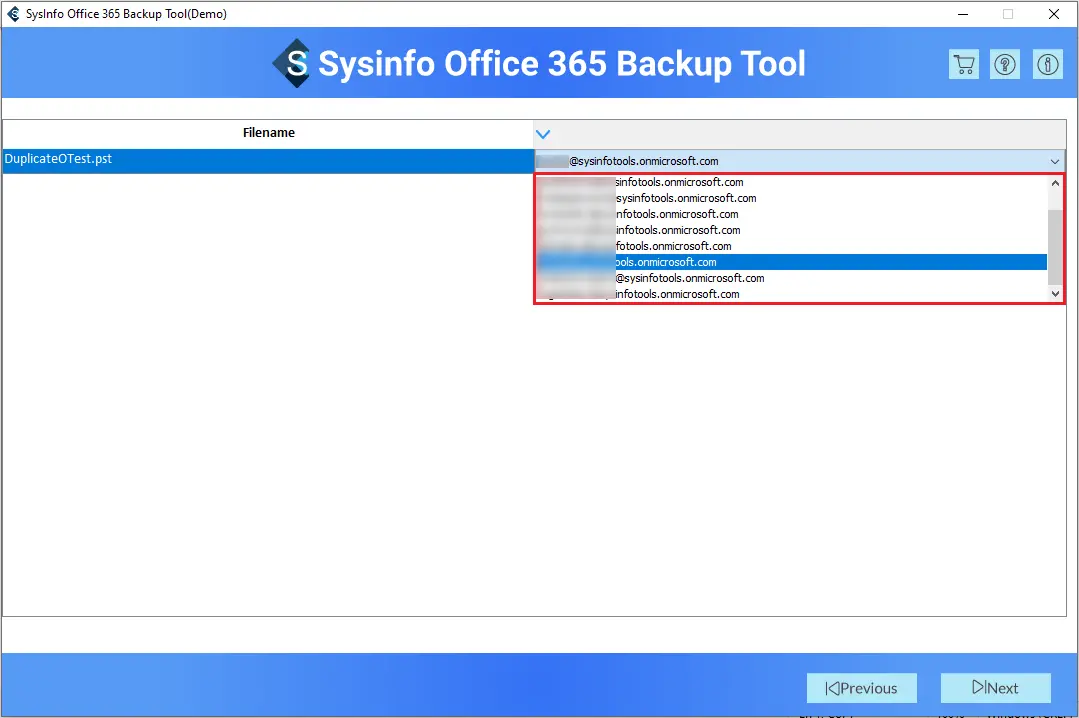Click the blue chevron above mailbox column
Screen dimensions: 1079x718
pos(543,134)
